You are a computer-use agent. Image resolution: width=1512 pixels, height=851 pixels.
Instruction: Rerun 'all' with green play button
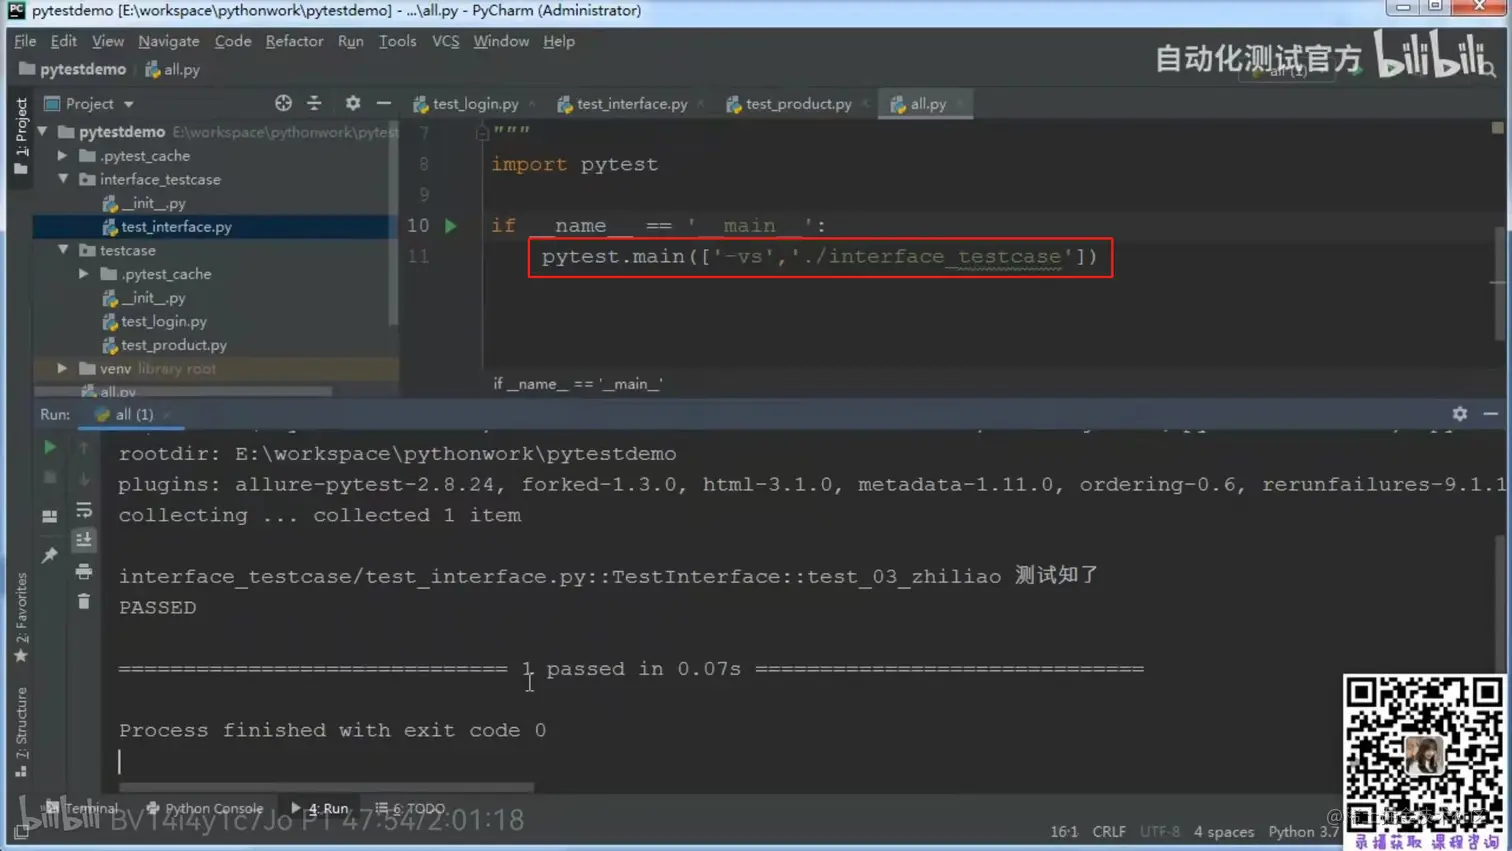(x=49, y=447)
